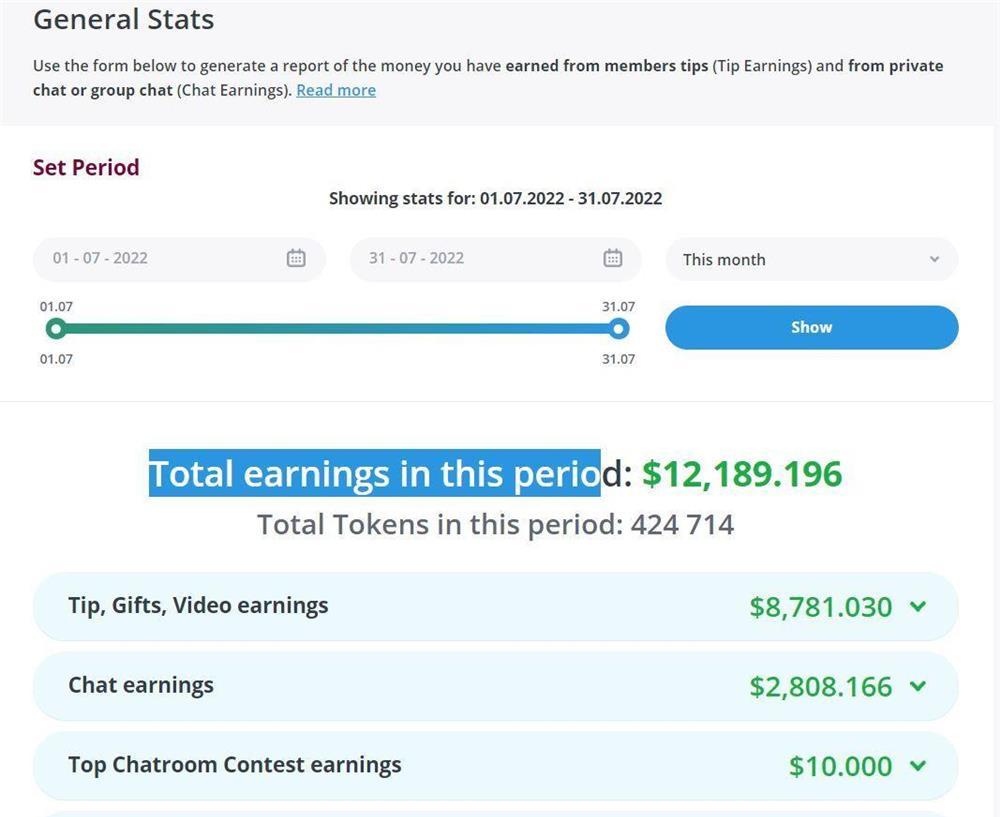Click the 01 - 07 - 2022 date field
Image resolution: width=1000 pixels, height=817 pixels.
160,258
